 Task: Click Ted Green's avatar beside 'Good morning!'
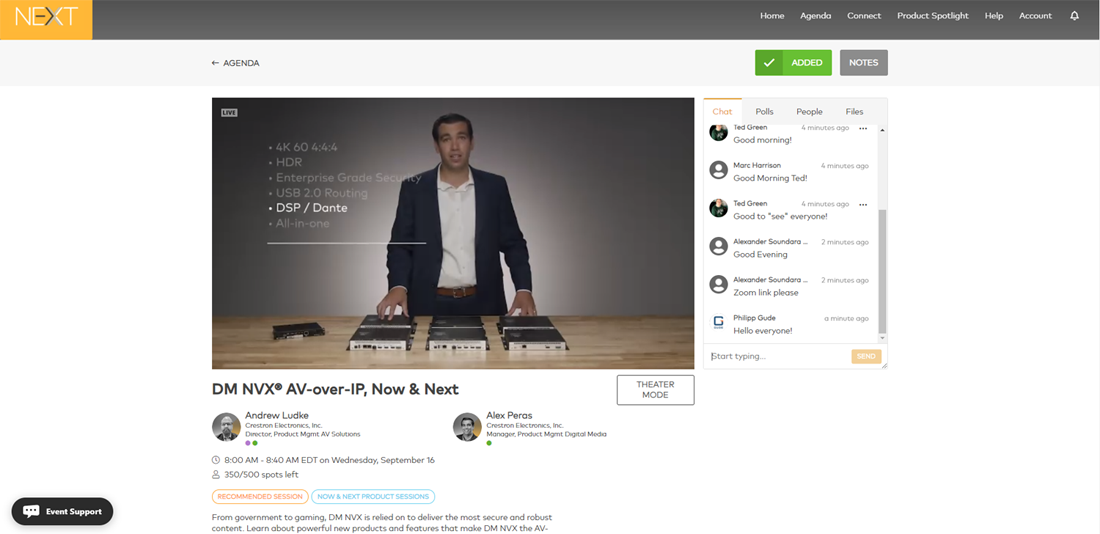click(x=718, y=132)
